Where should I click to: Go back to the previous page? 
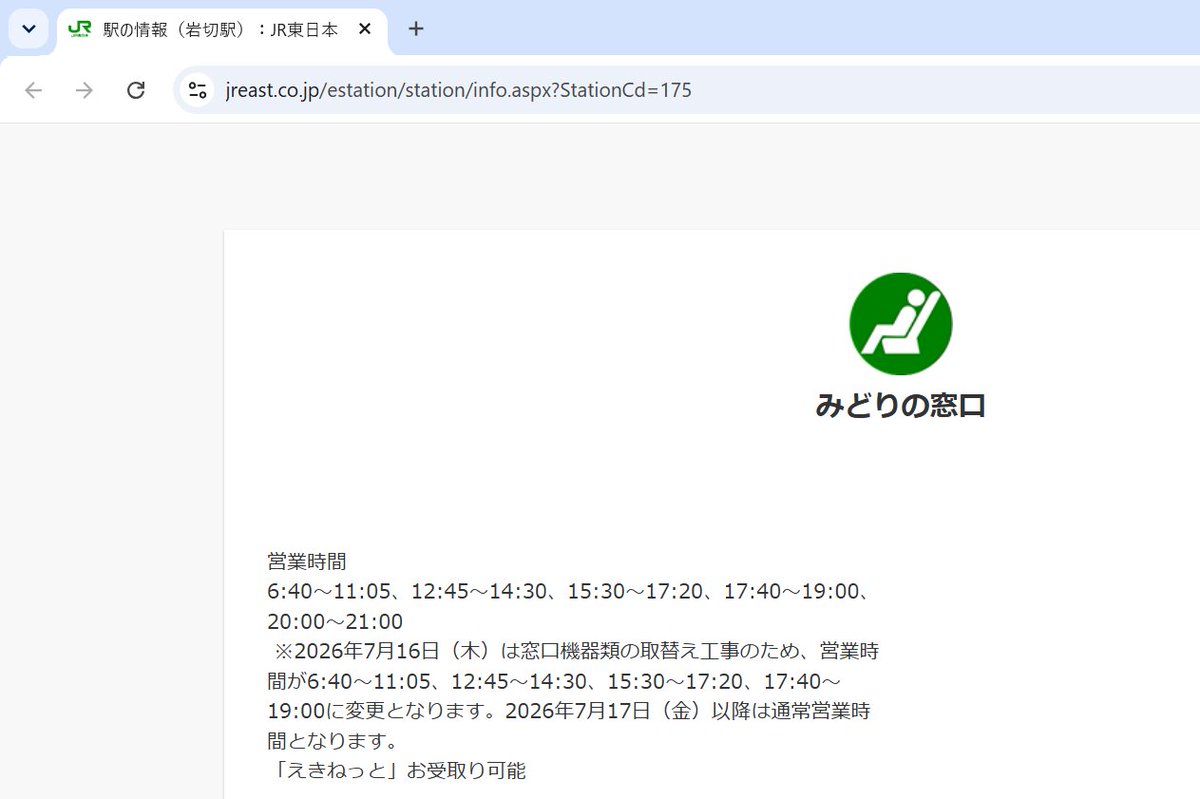tap(34, 90)
